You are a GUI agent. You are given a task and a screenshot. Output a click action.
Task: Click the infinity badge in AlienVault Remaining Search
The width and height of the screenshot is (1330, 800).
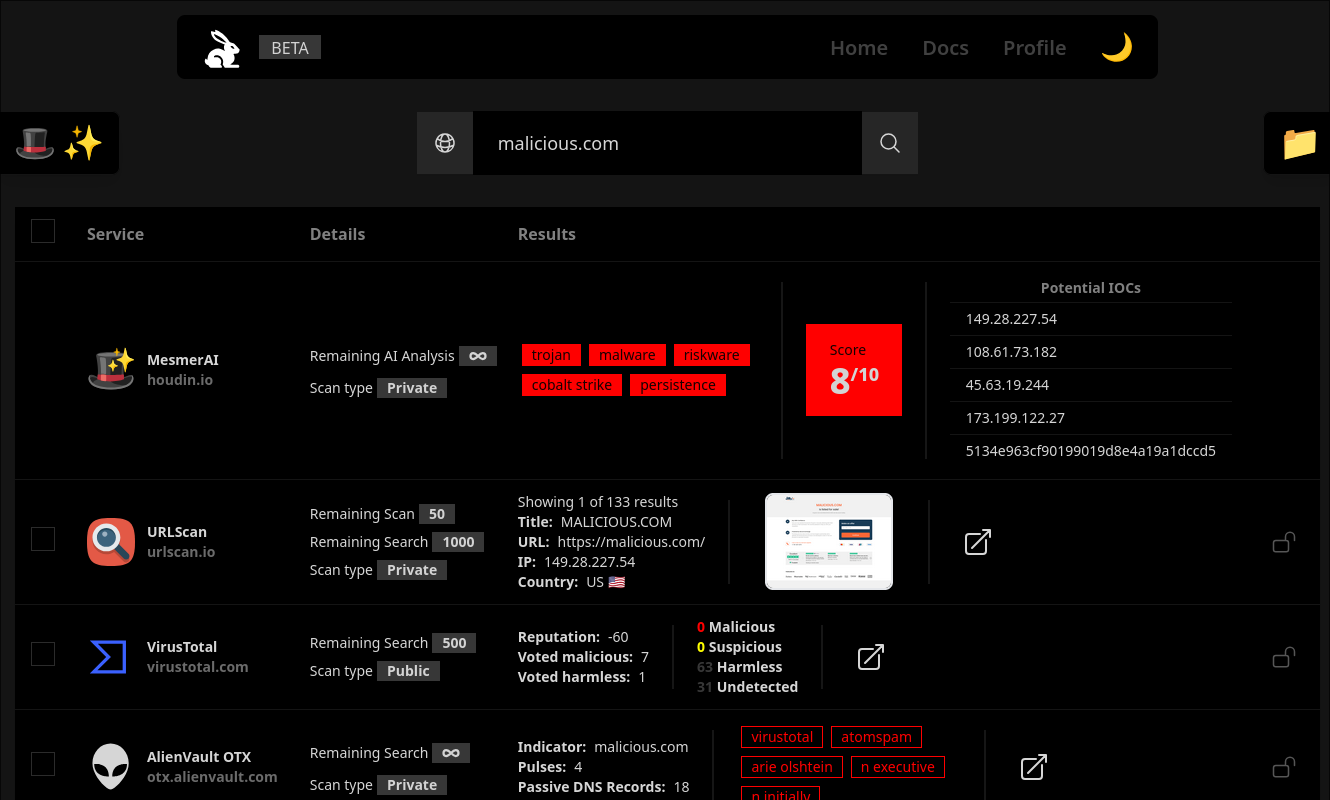451,753
